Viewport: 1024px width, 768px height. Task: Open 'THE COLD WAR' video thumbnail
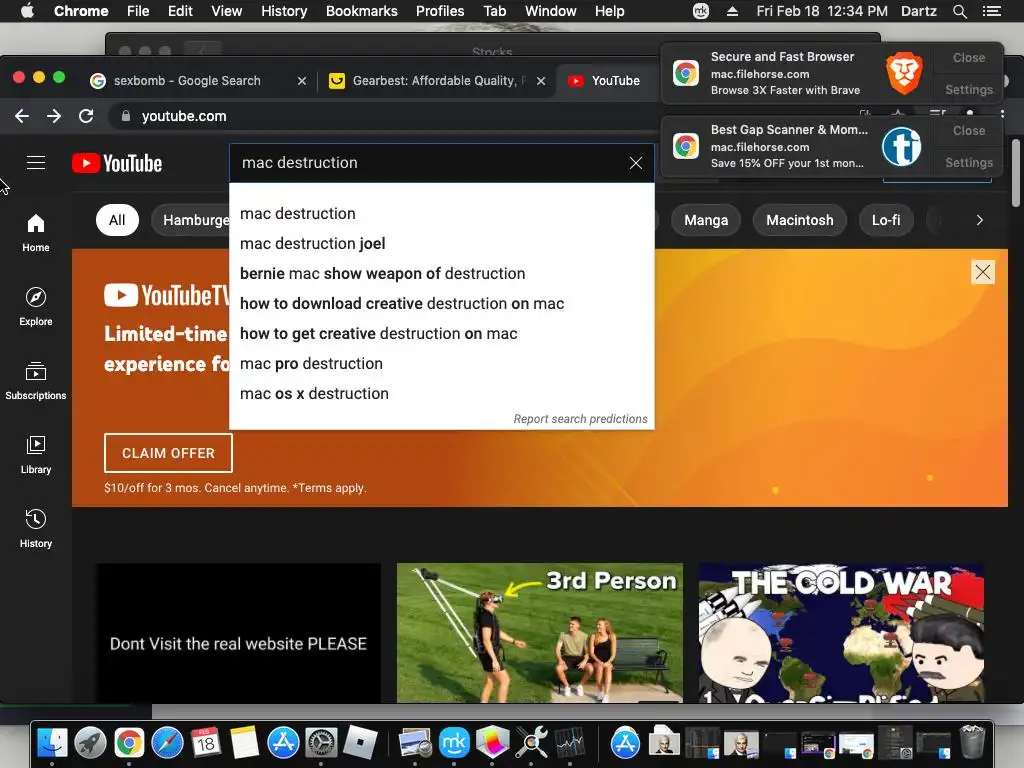coord(841,633)
